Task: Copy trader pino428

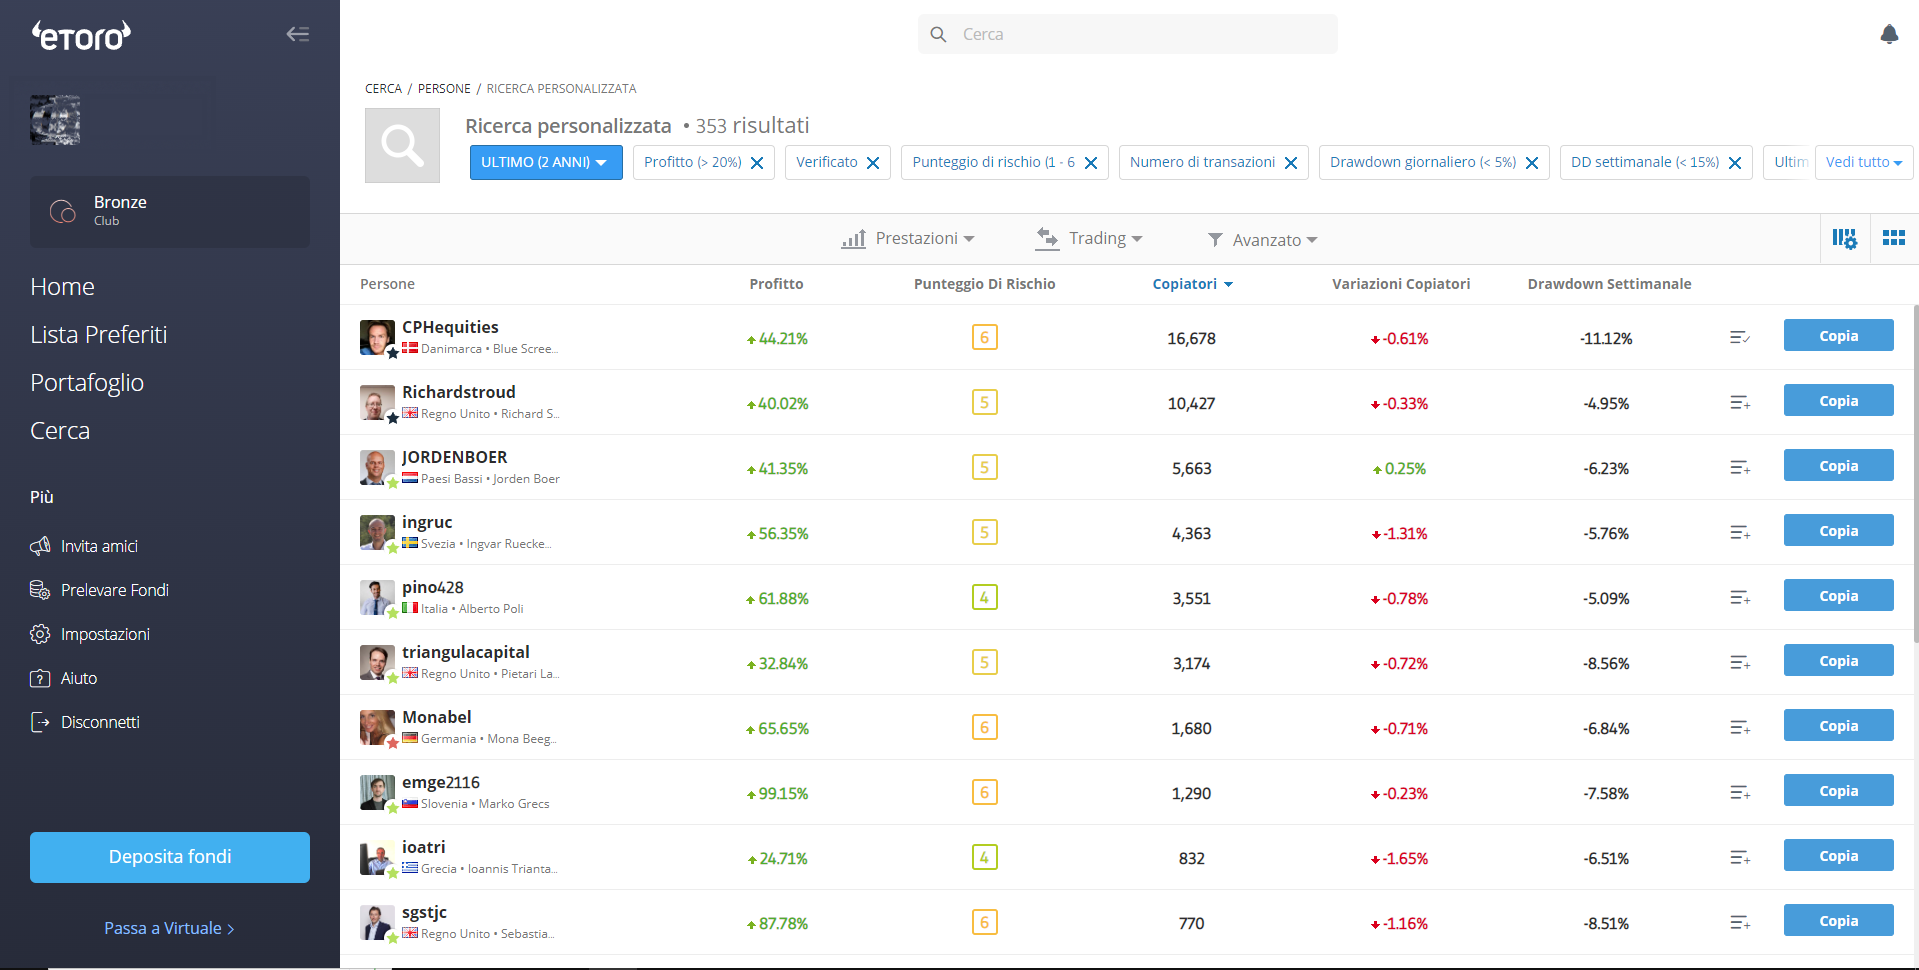Action: point(1838,596)
